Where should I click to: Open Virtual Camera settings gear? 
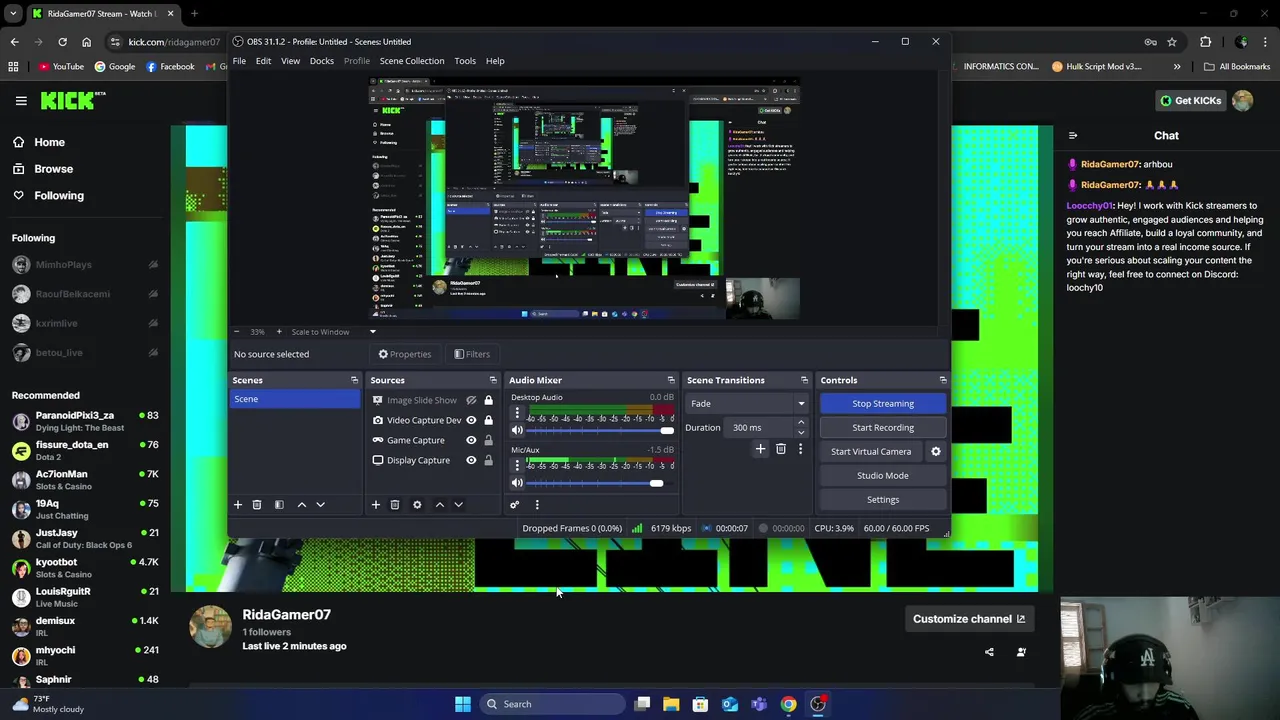tap(936, 452)
